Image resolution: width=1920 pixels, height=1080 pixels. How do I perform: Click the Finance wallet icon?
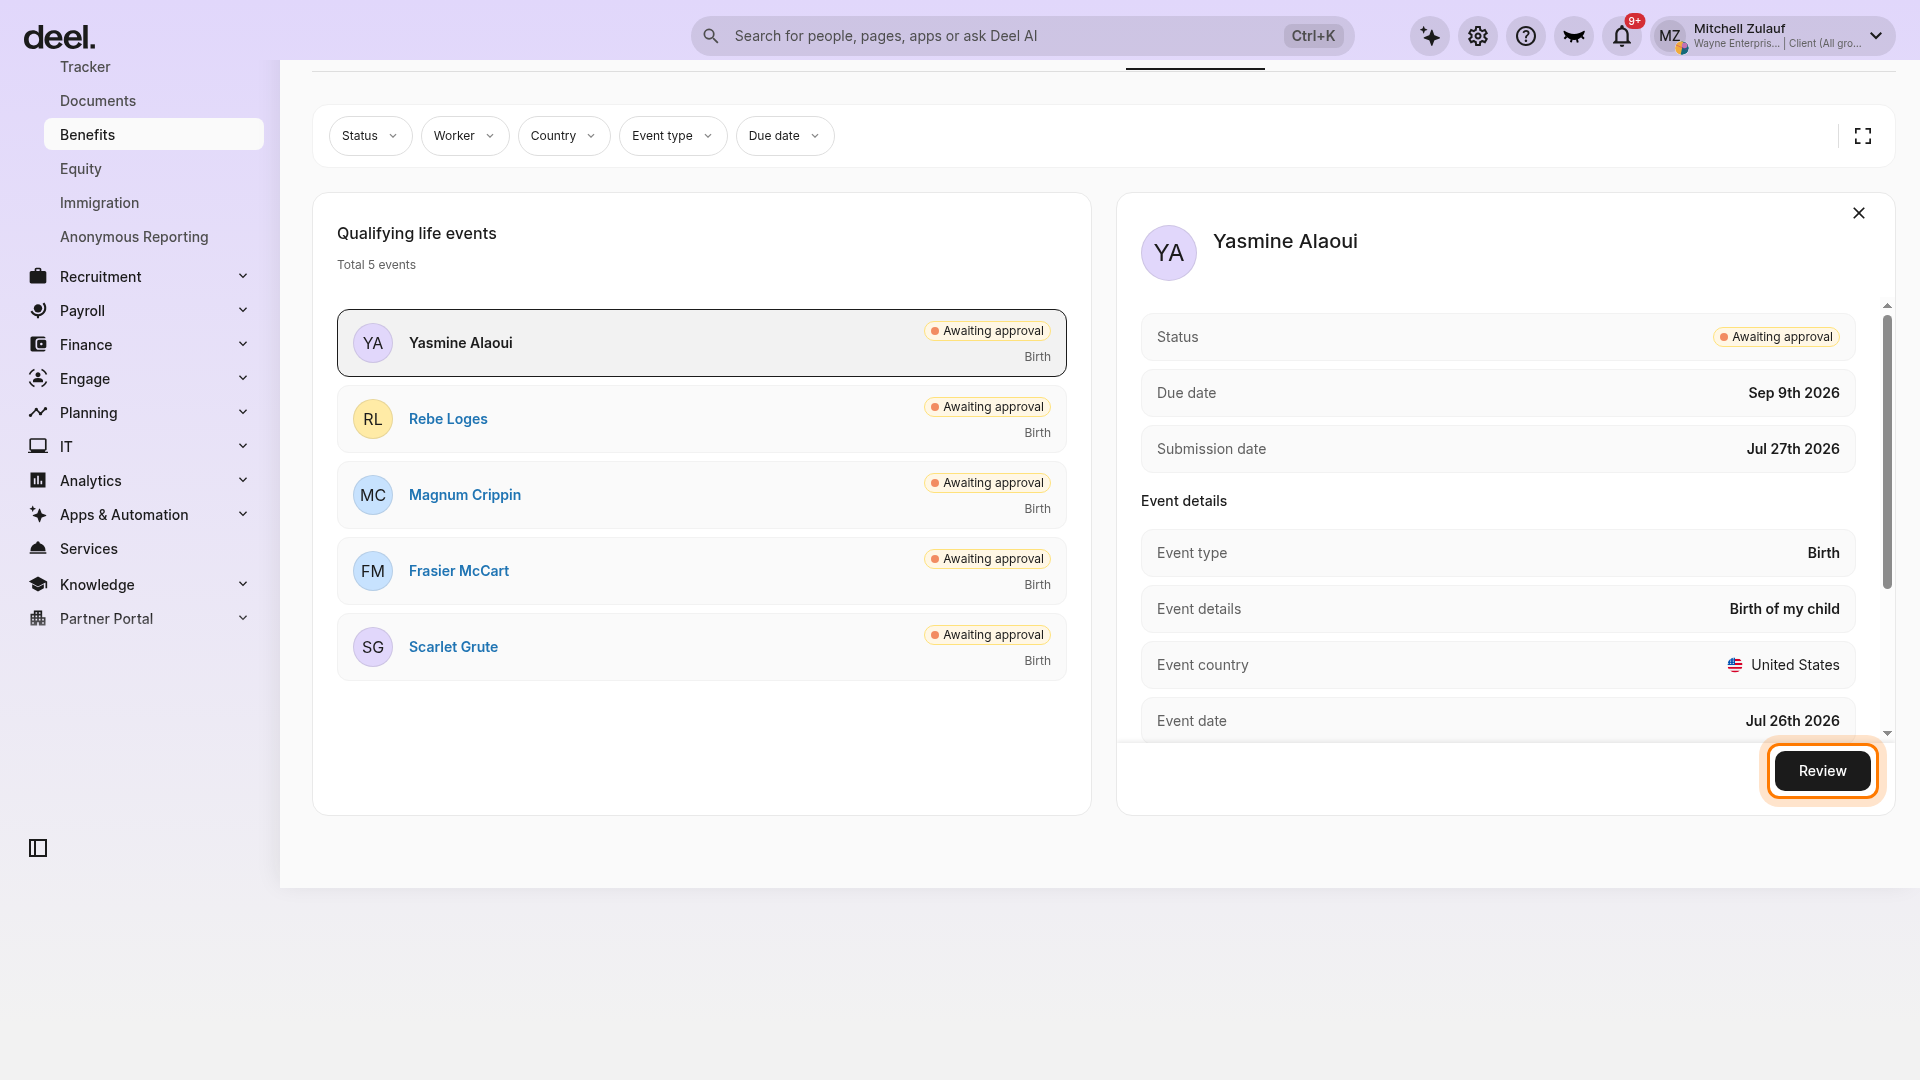tap(38, 344)
